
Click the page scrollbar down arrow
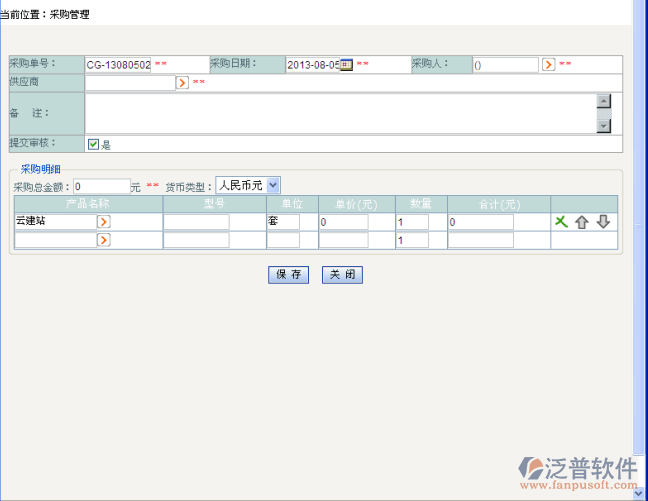click(638, 493)
